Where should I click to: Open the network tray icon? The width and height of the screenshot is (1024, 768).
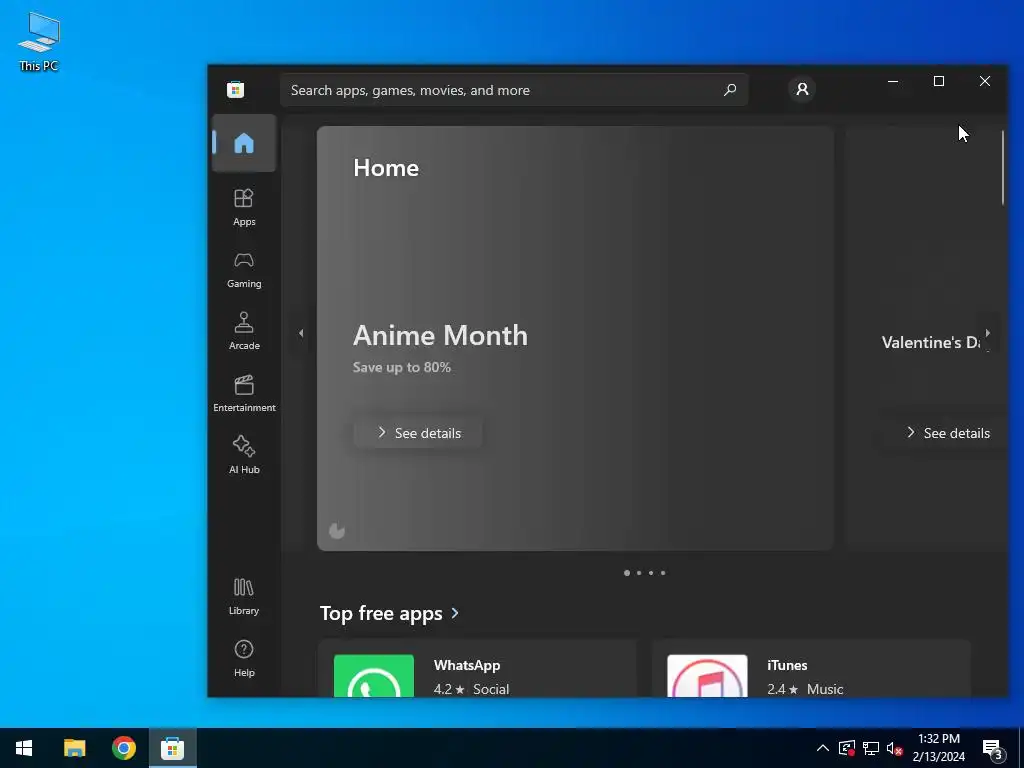(871, 748)
